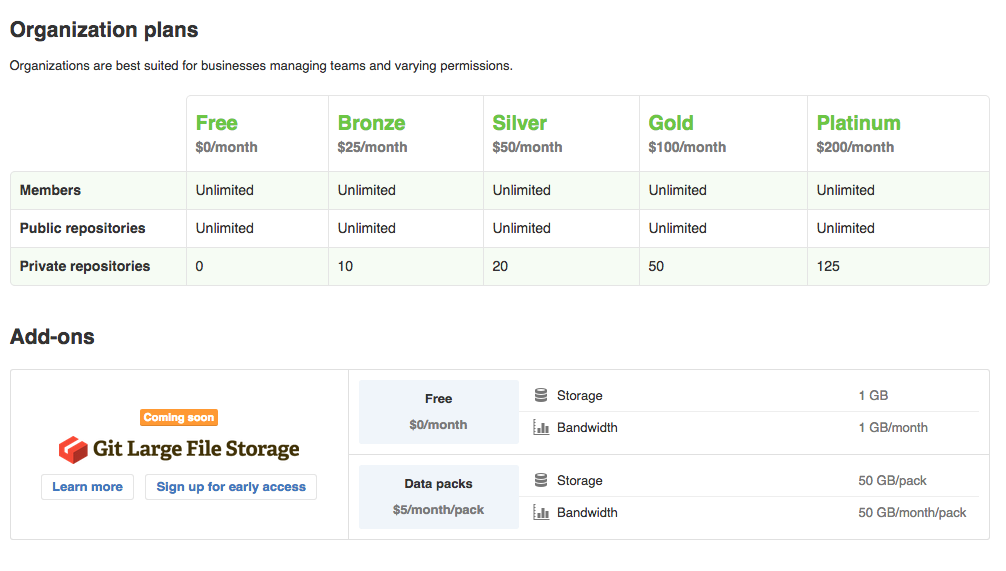
Task: Click the Platinum 125 private repositories cell
Action: pos(828,267)
